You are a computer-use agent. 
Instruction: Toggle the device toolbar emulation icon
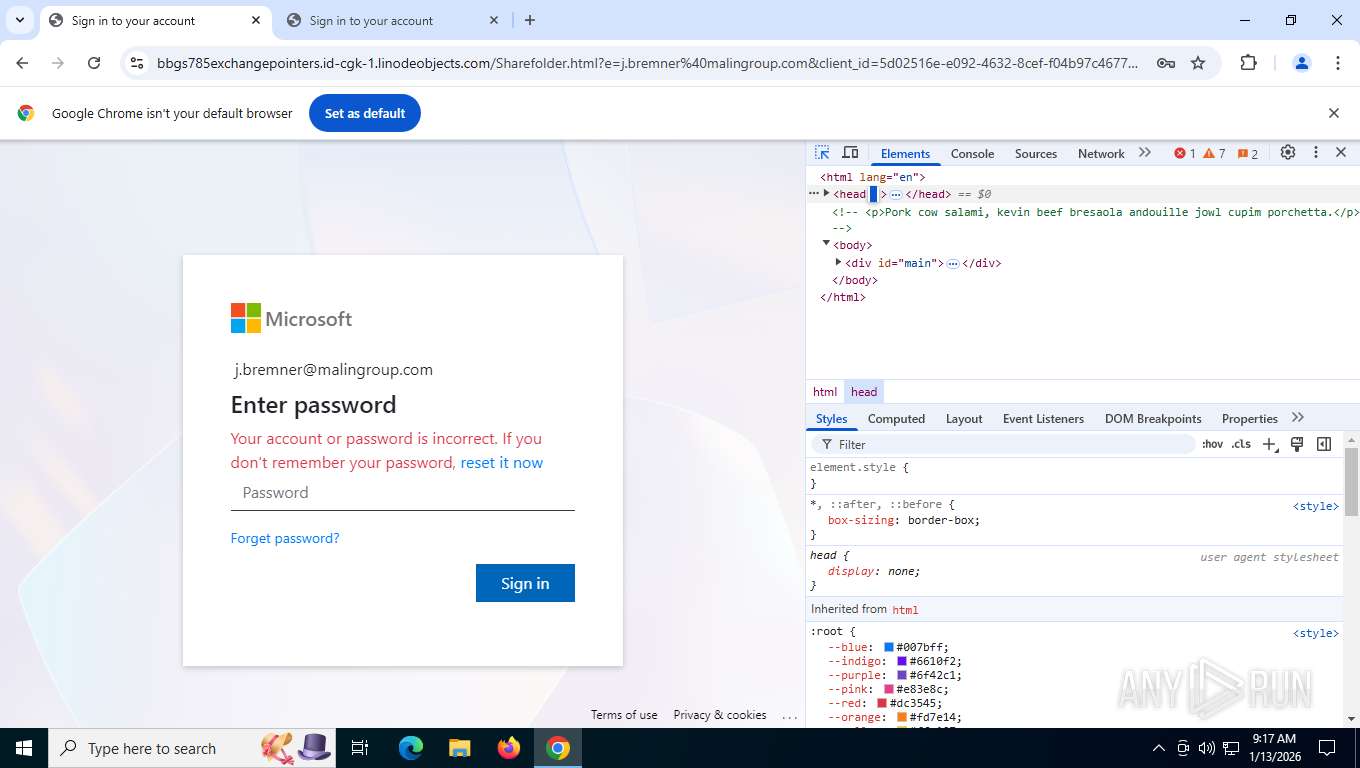tap(850, 153)
